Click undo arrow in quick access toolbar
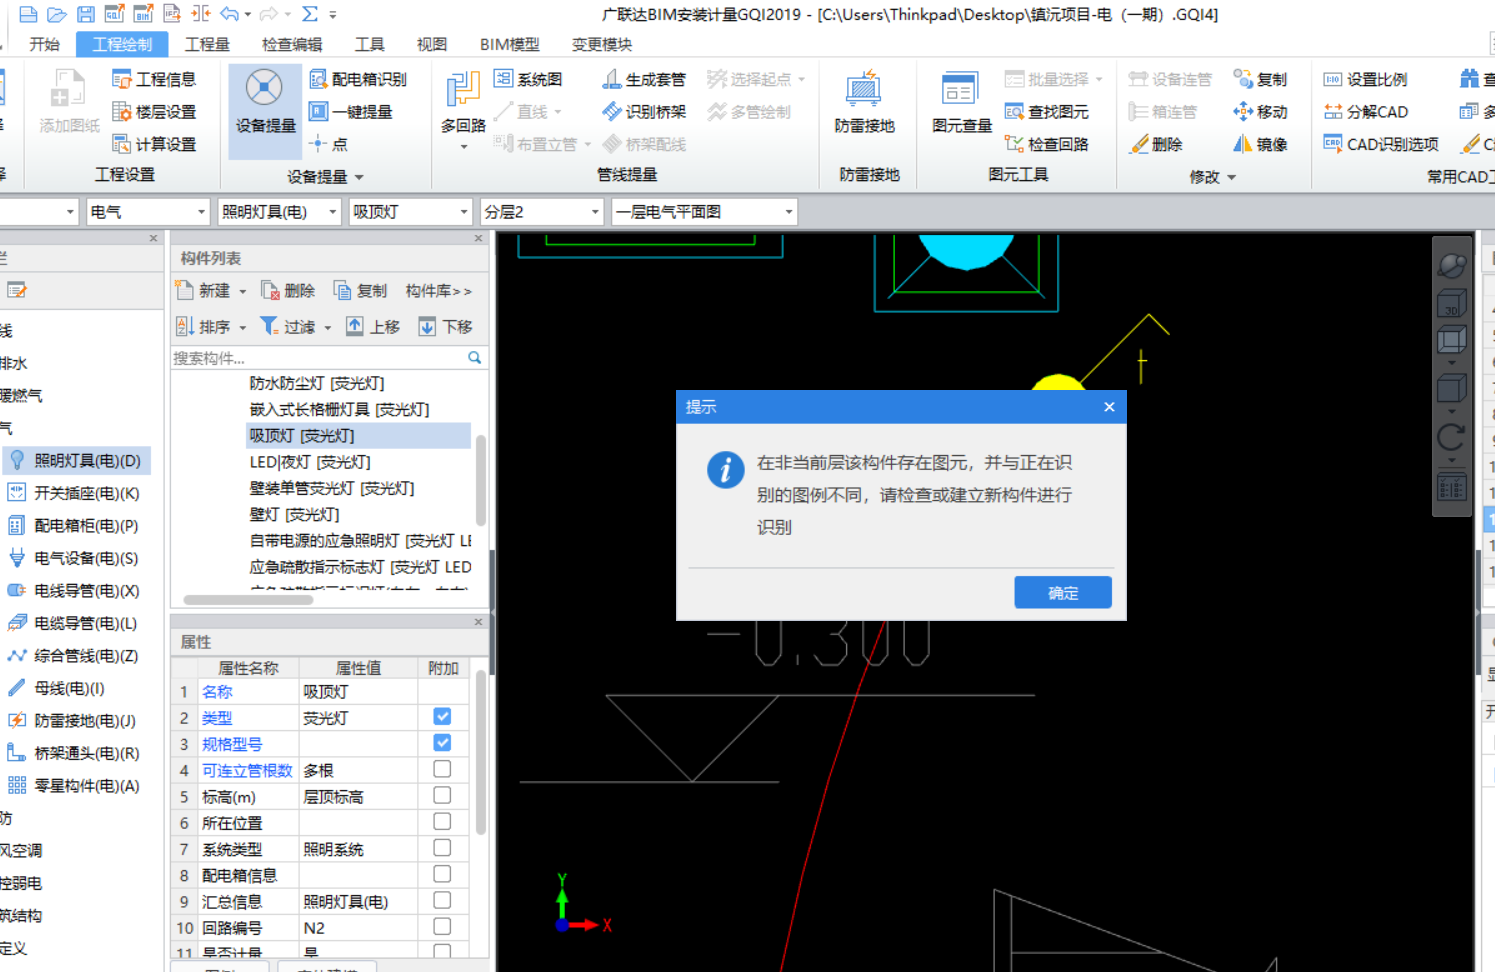The height and width of the screenshot is (972, 1495). click(x=230, y=14)
